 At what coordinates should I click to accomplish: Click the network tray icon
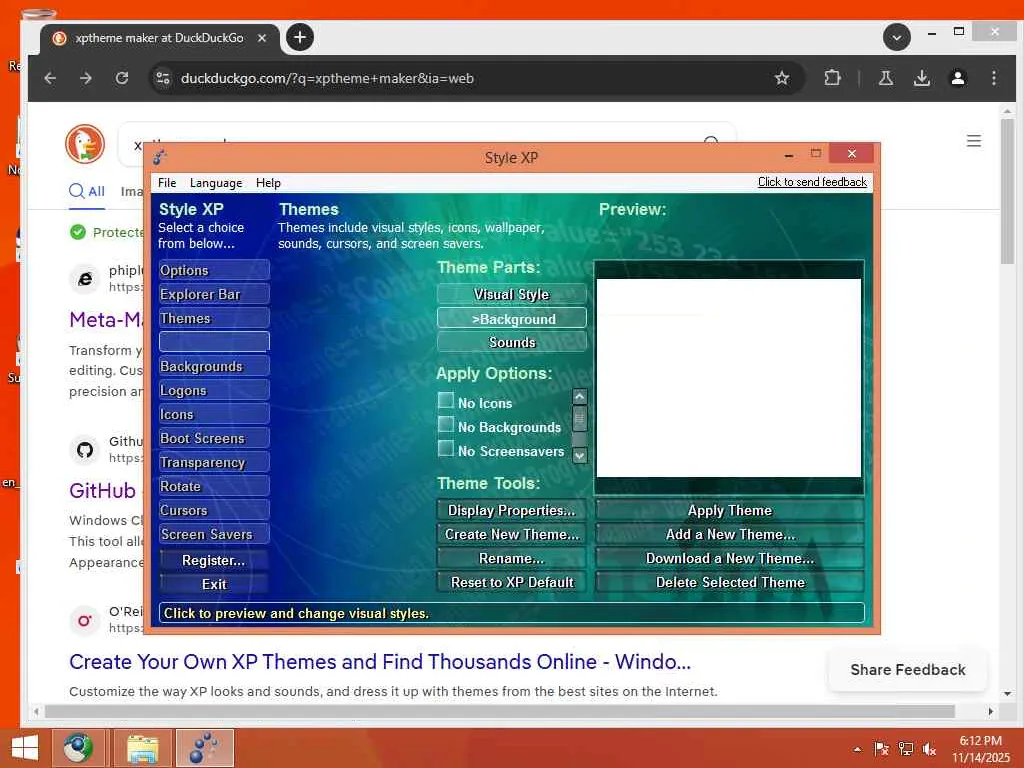(905, 749)
